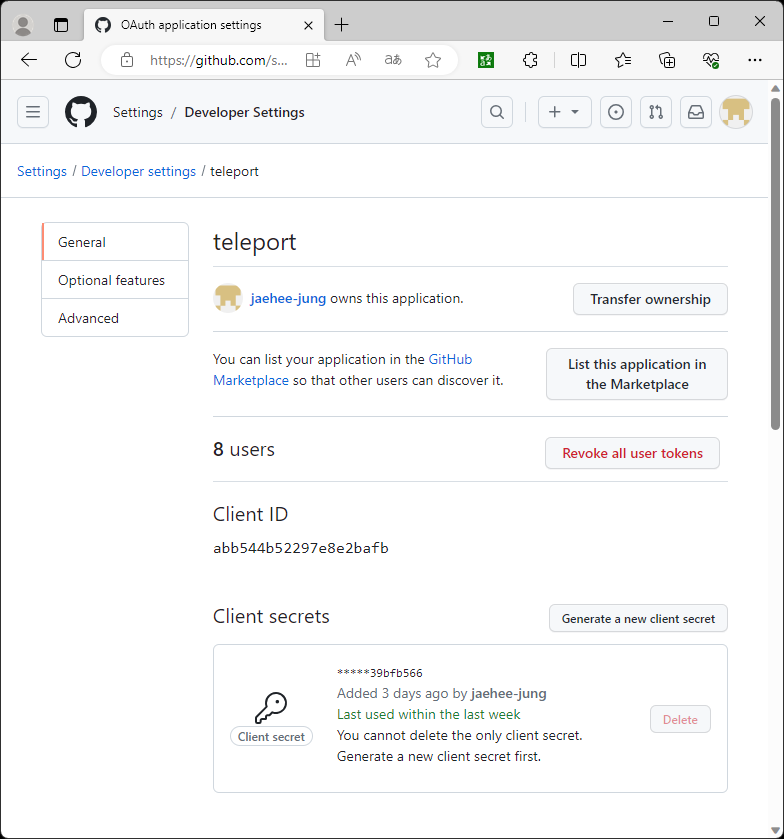
Task: Open the GitHub search icon
Action: (x=497, y=112)
